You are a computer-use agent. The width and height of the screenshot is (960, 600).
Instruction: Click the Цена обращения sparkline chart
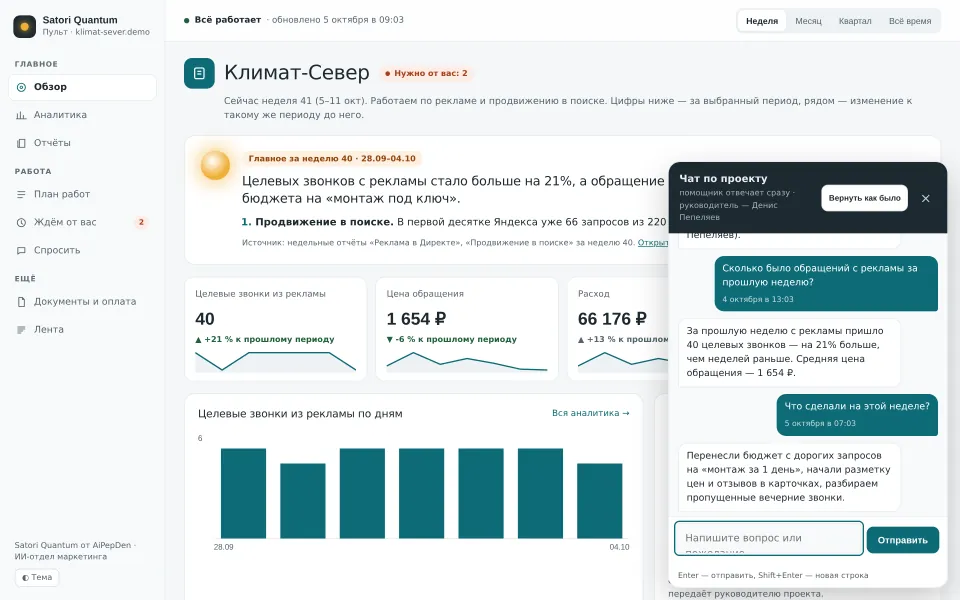click(467, 362)
